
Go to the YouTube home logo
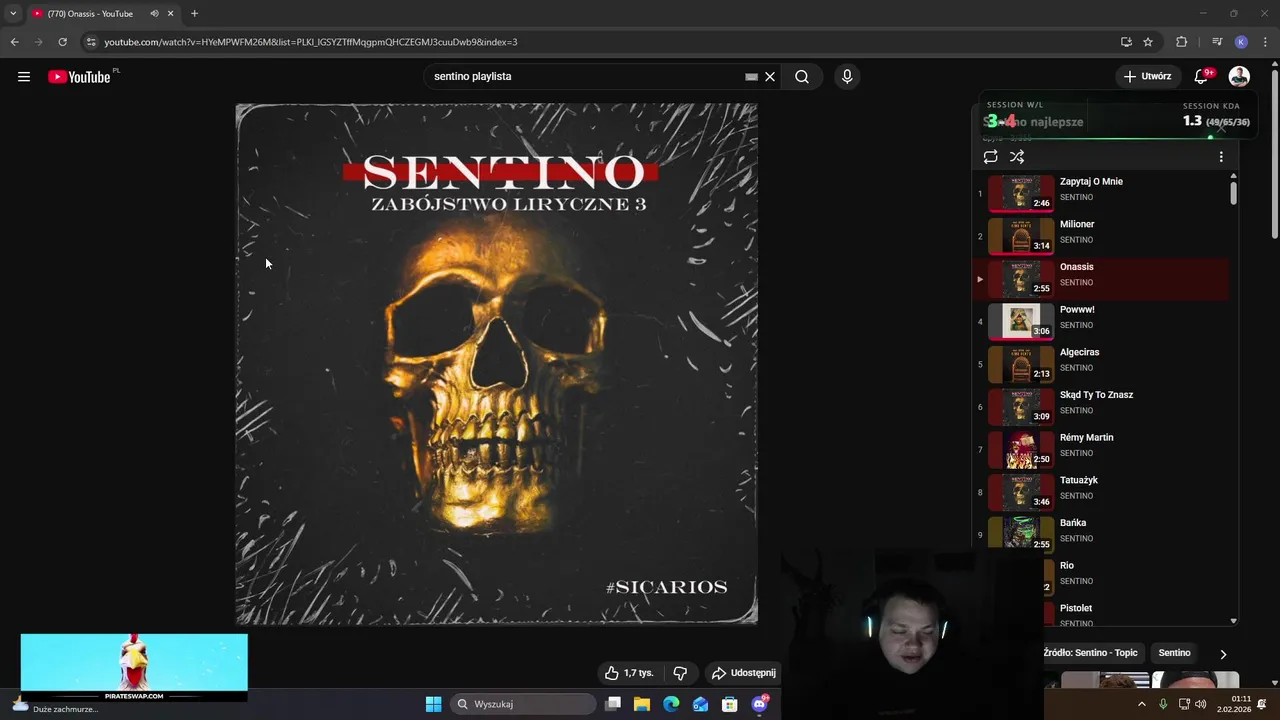click(x=79, y=77)
